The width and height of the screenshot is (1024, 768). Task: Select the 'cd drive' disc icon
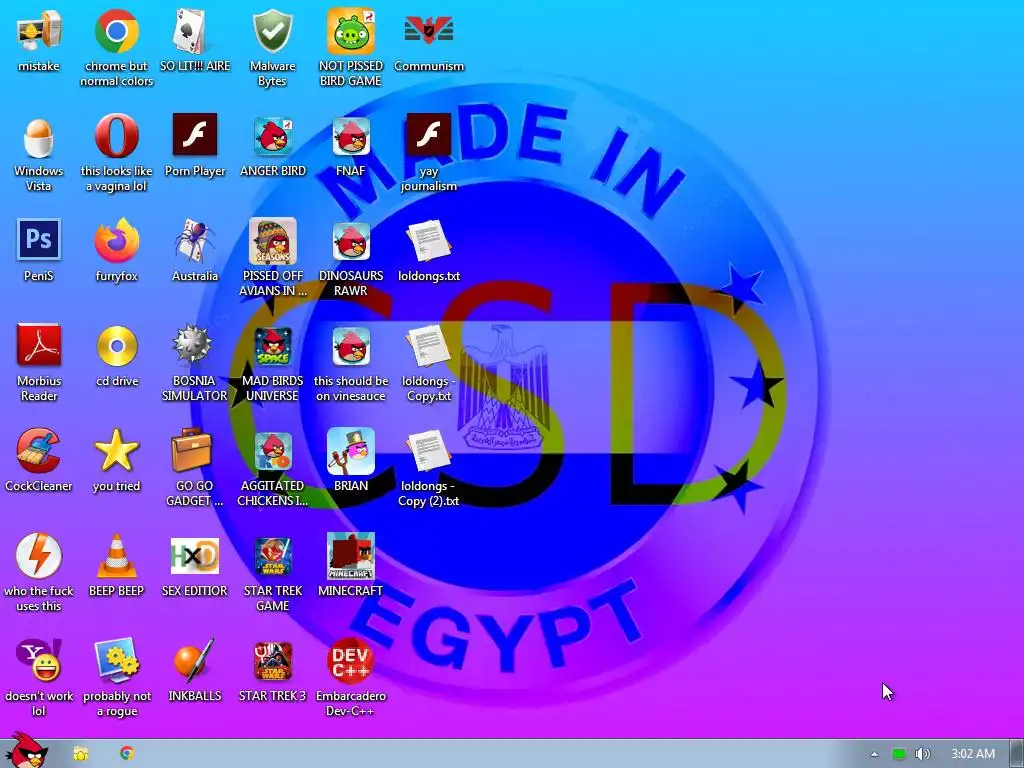(x=116, y=346)
